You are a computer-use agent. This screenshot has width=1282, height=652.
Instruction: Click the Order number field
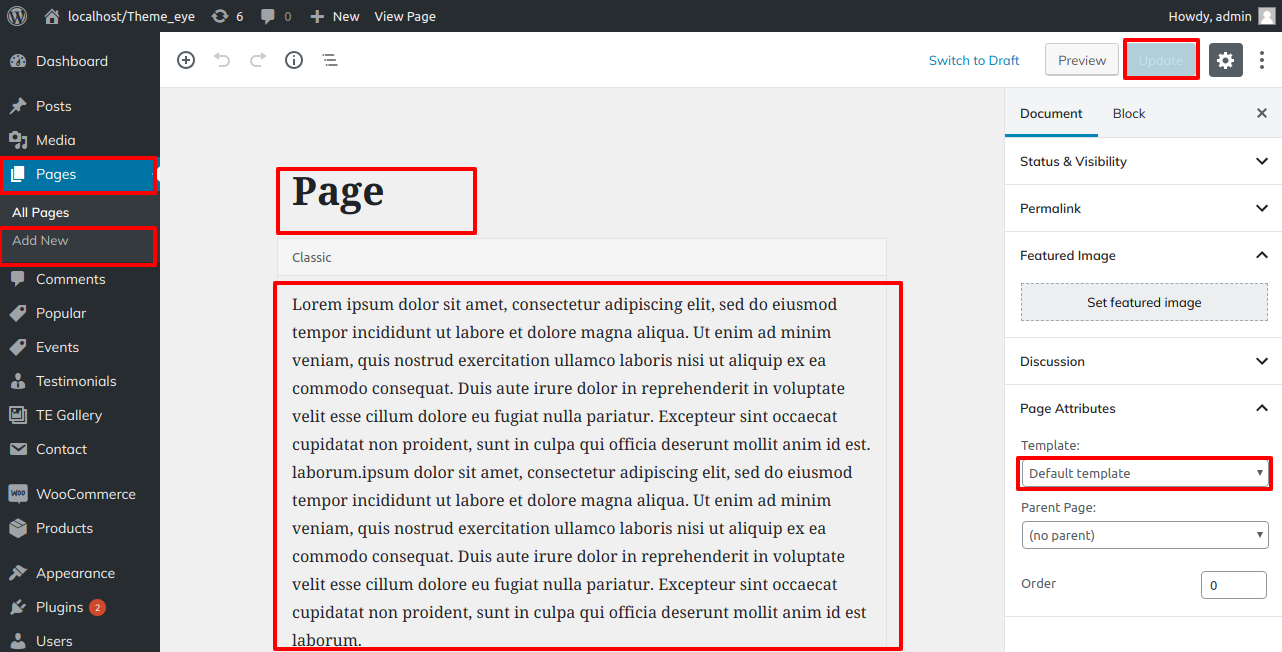(x=1233, y=585)
